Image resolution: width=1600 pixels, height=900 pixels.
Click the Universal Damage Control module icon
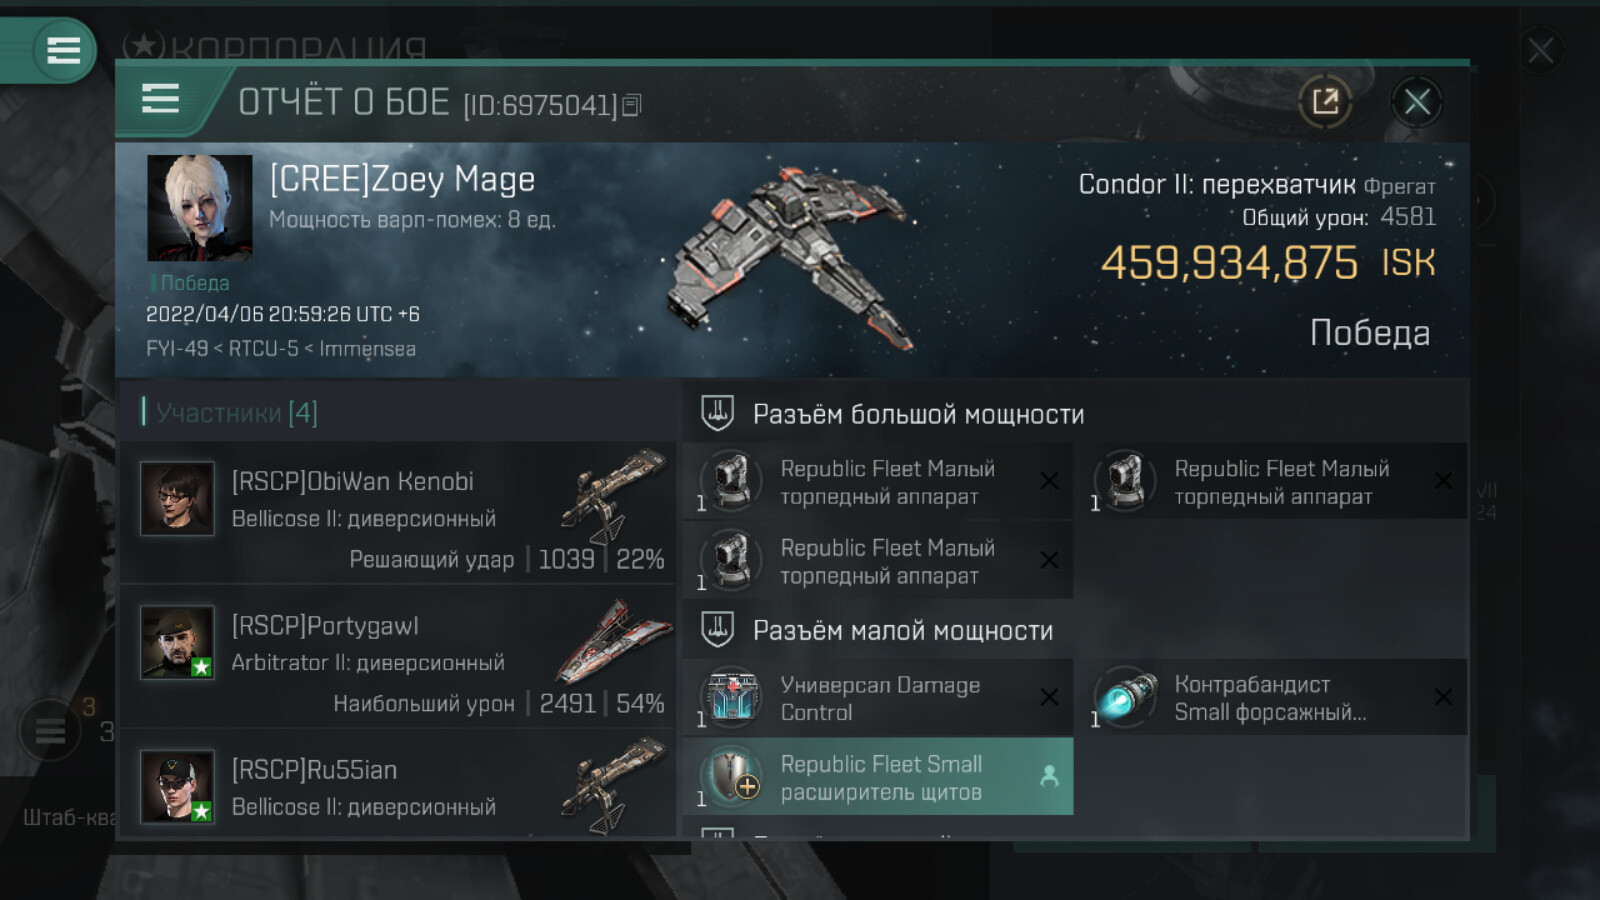coord(732,697)
